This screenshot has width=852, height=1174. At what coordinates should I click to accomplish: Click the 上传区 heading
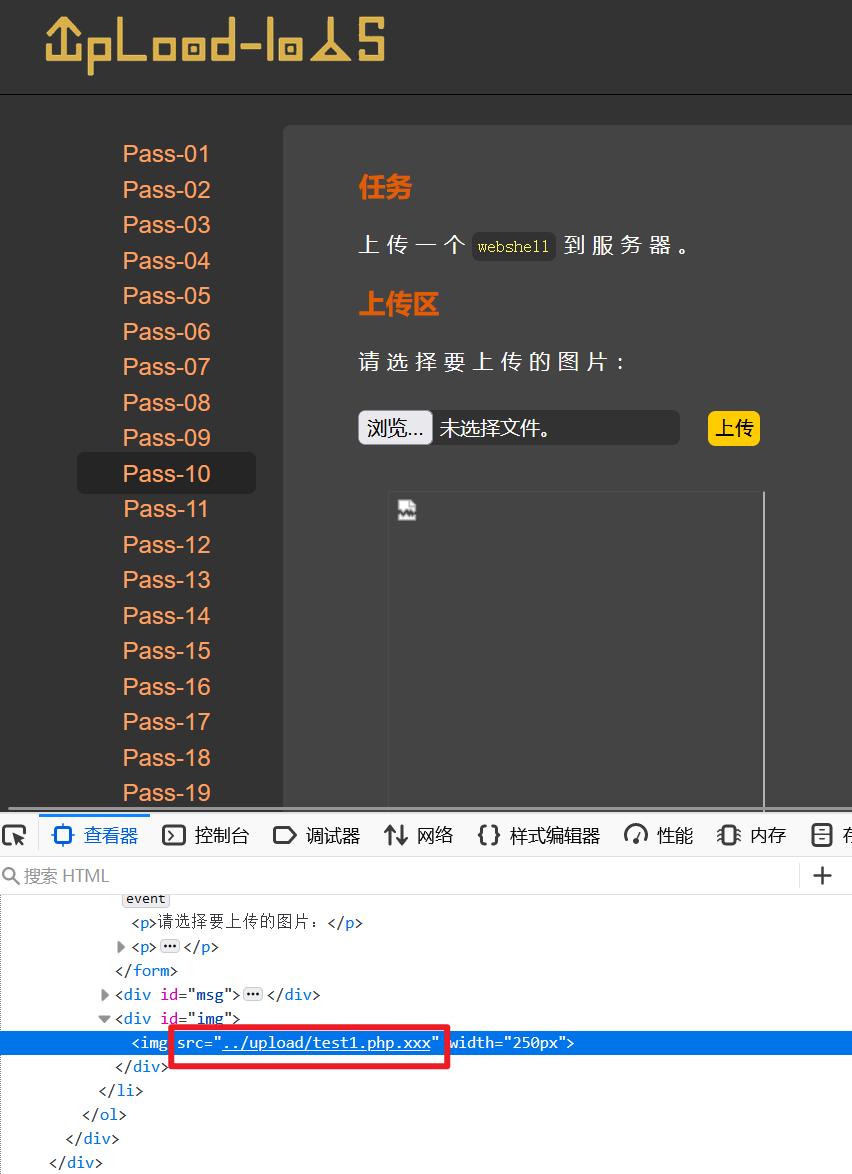pos(398,304)
